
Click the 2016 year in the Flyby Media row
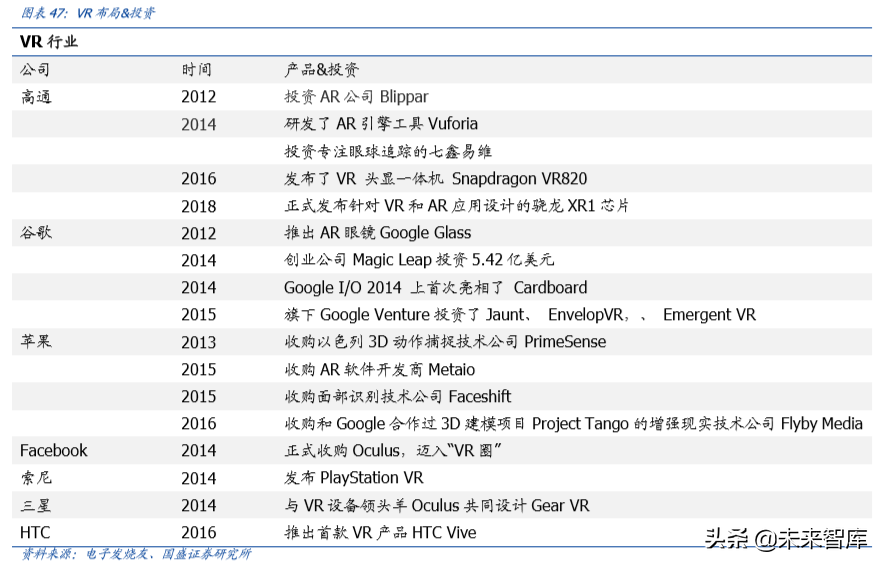198,424
